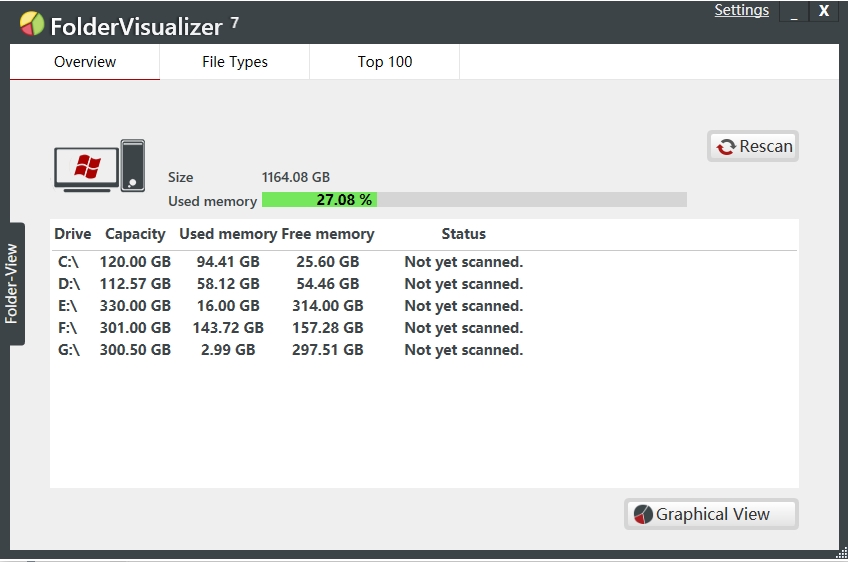Image resolution: width=848 pixels, height=562 pixels.
Task: Click the 300.50 GB capacity cell
Action: pos(135,350)
